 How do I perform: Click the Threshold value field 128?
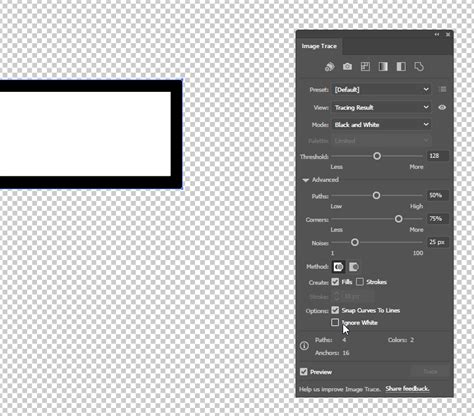coord(438,156)
